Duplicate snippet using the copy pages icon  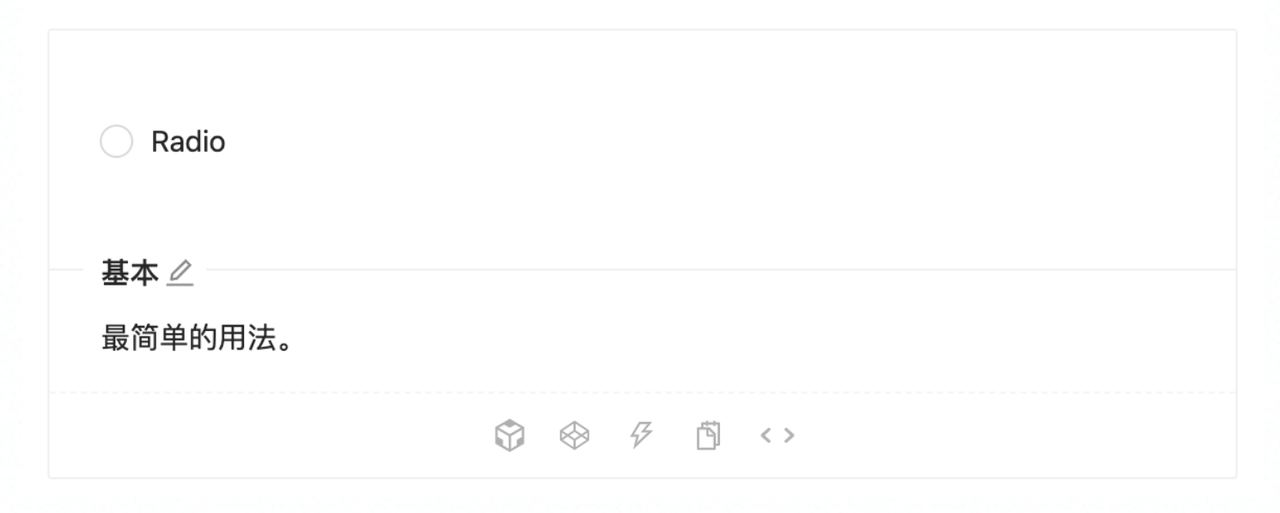(x=708, y=435)
